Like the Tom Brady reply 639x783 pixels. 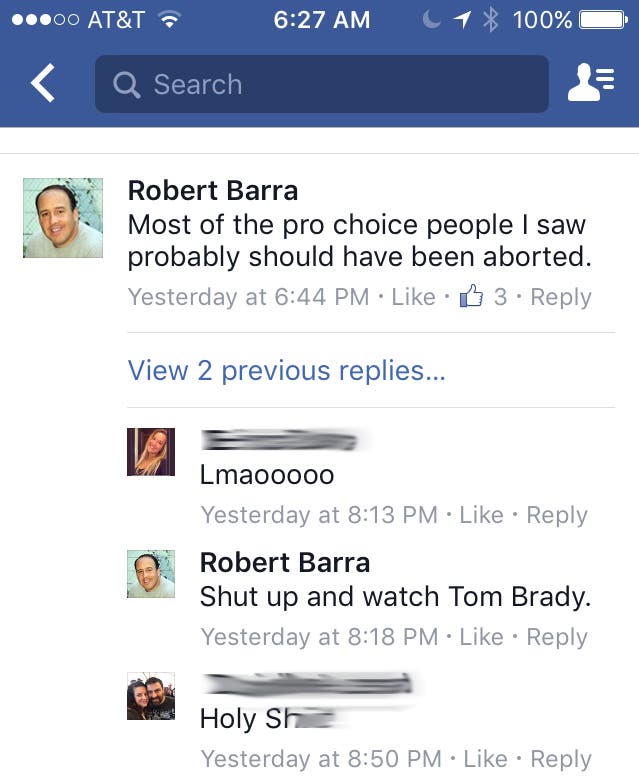tap(481, 637)
